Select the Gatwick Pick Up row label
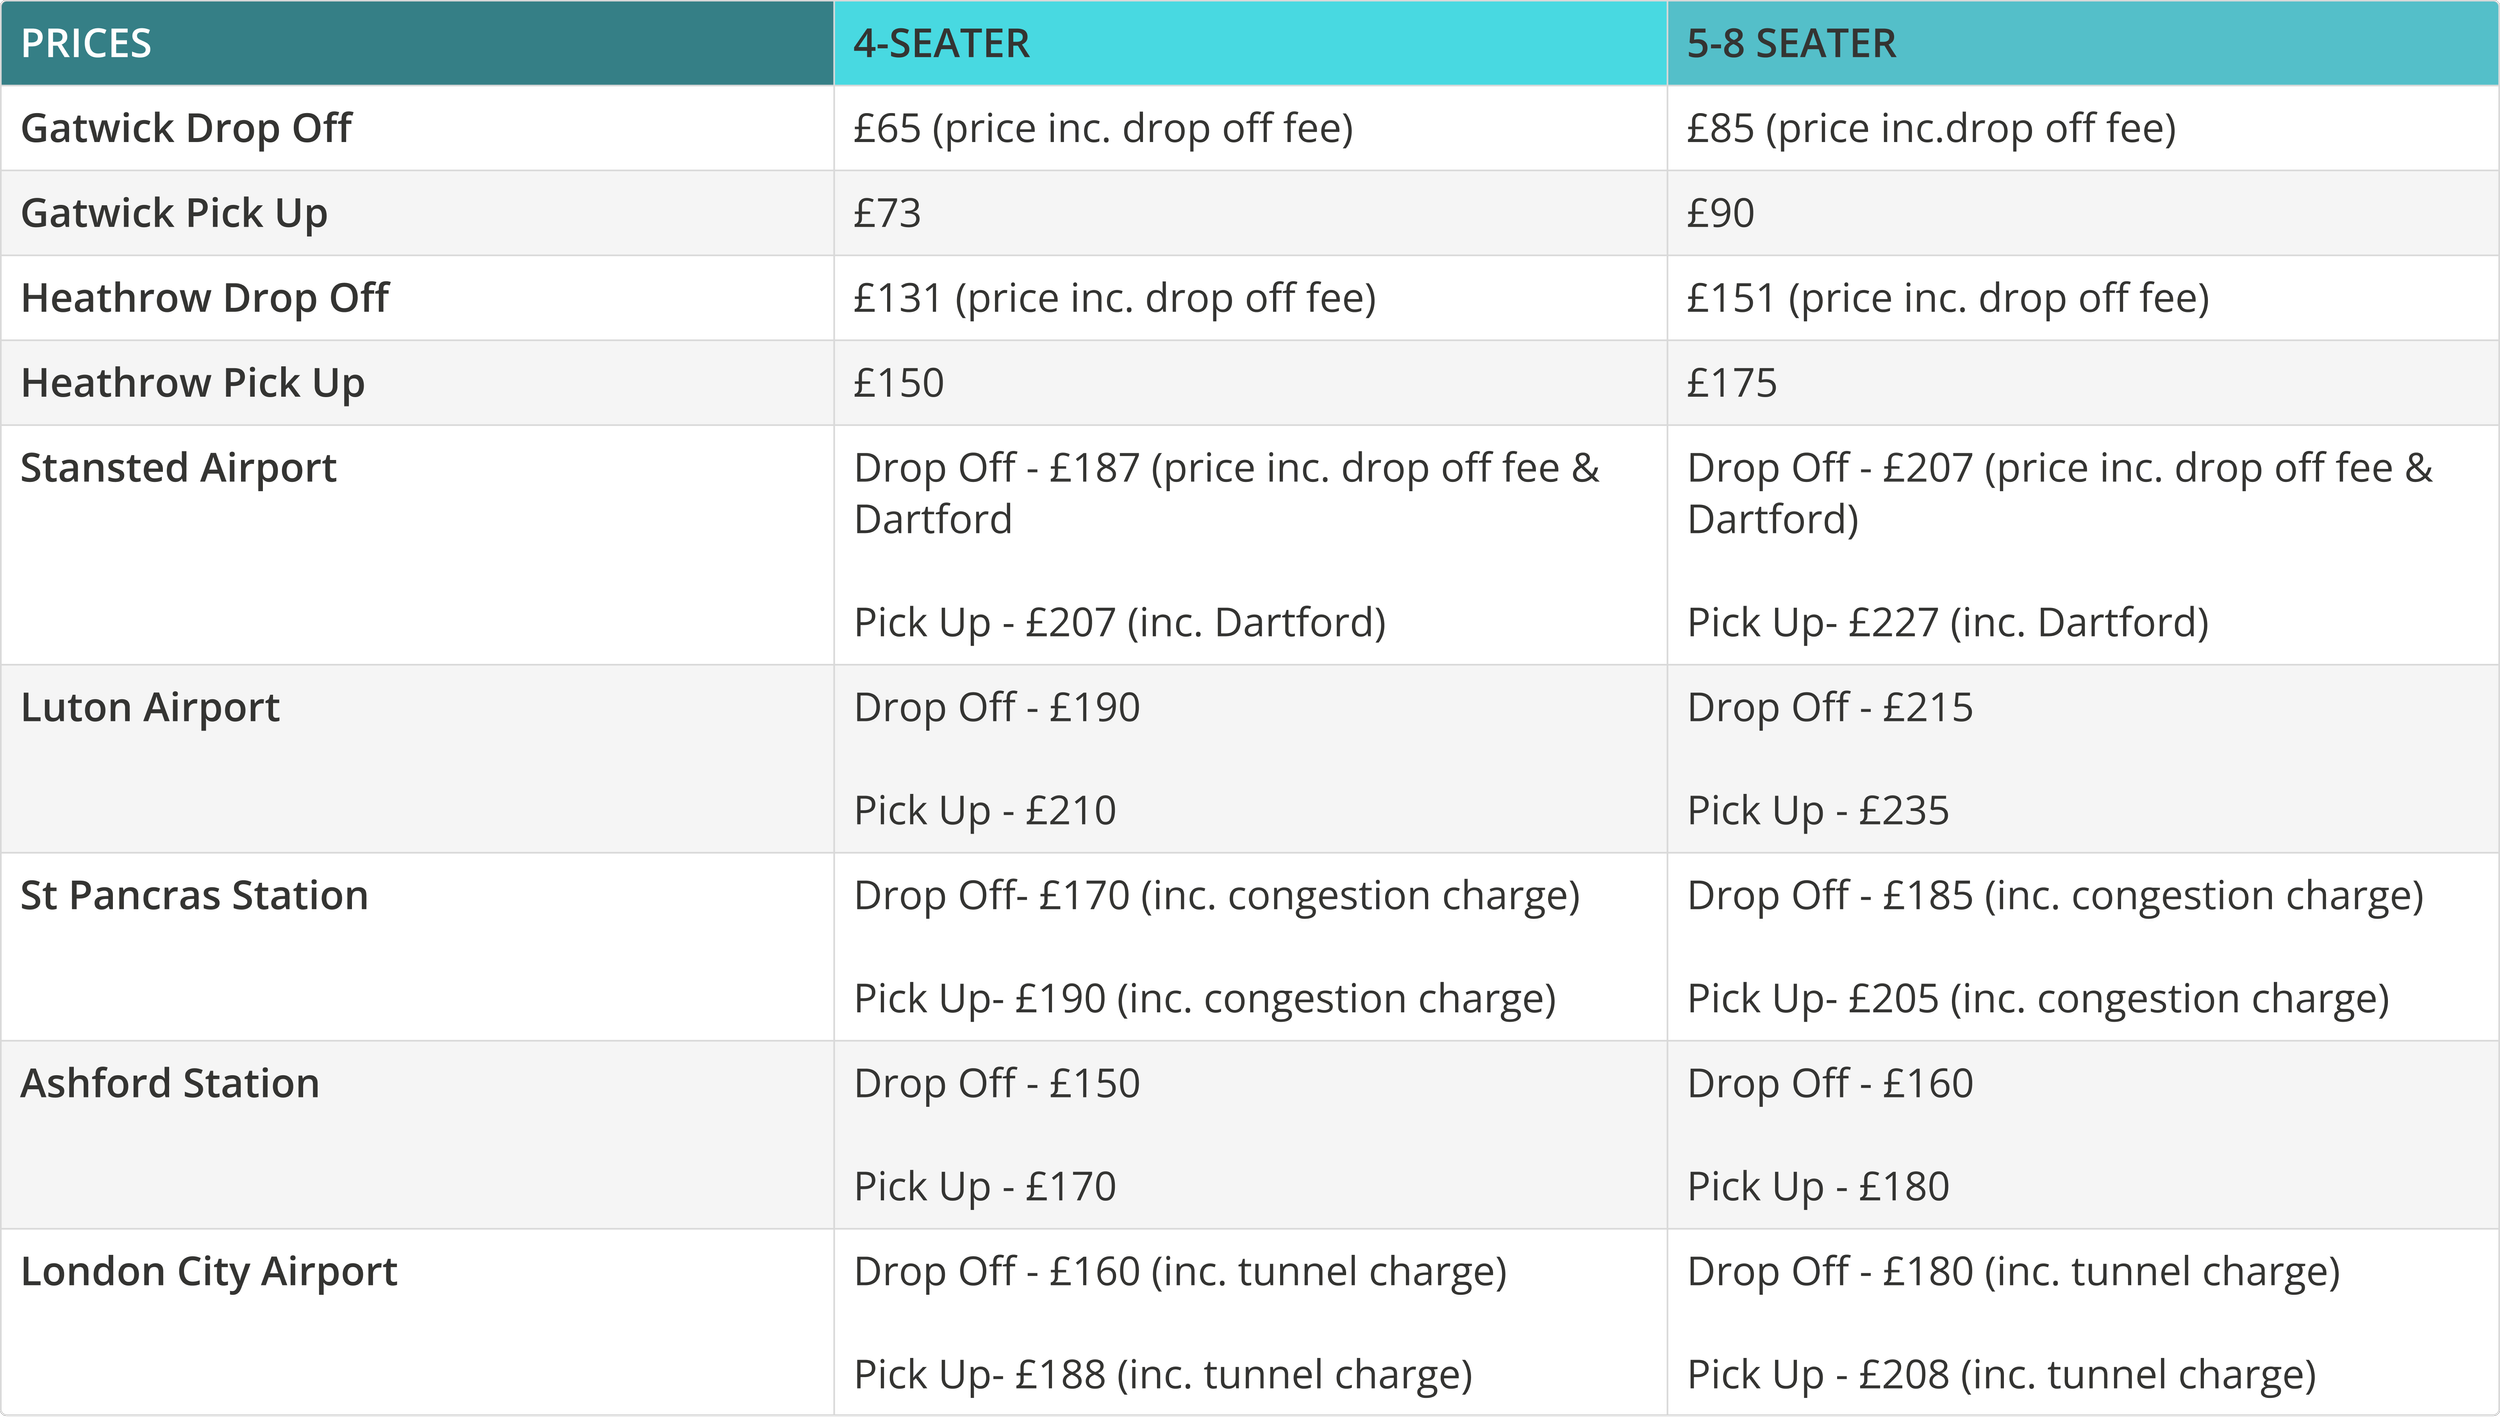The image size is (2500, 1418). [x=174, y=213]
